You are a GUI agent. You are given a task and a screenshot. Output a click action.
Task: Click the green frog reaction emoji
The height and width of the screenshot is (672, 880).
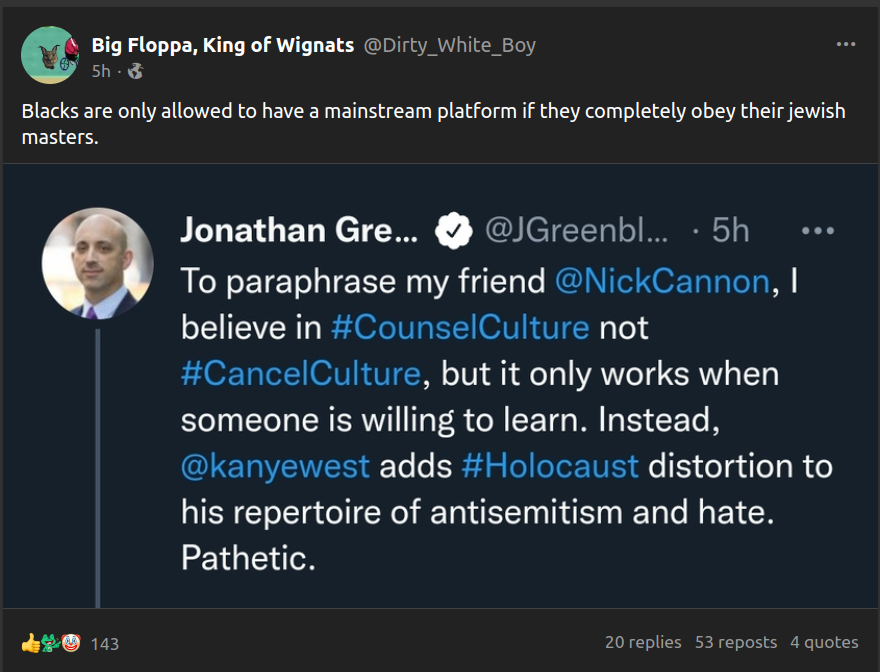(x=50, y=642)
